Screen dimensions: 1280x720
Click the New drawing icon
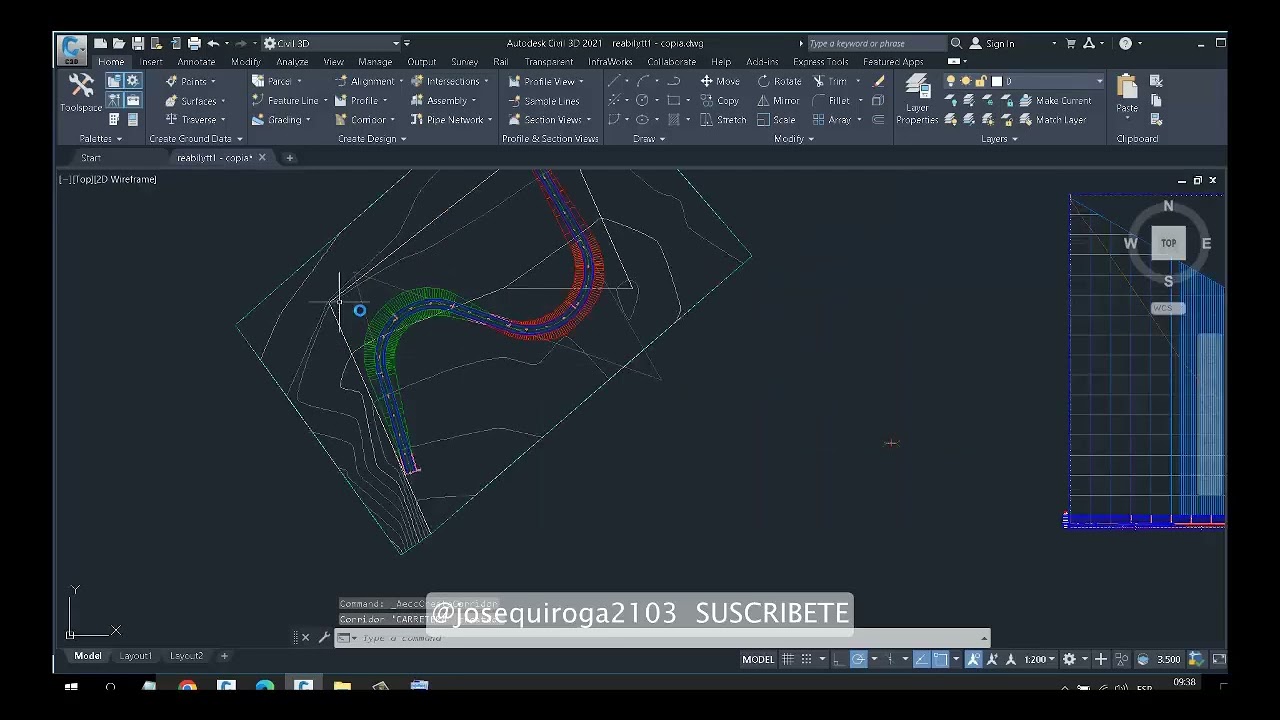100,44
